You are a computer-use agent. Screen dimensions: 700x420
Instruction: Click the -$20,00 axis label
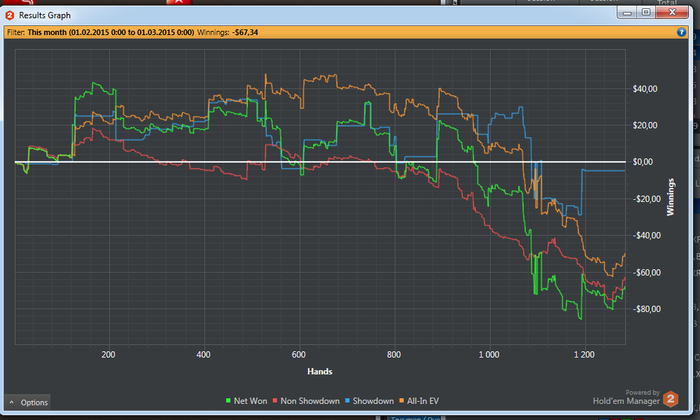646,199
